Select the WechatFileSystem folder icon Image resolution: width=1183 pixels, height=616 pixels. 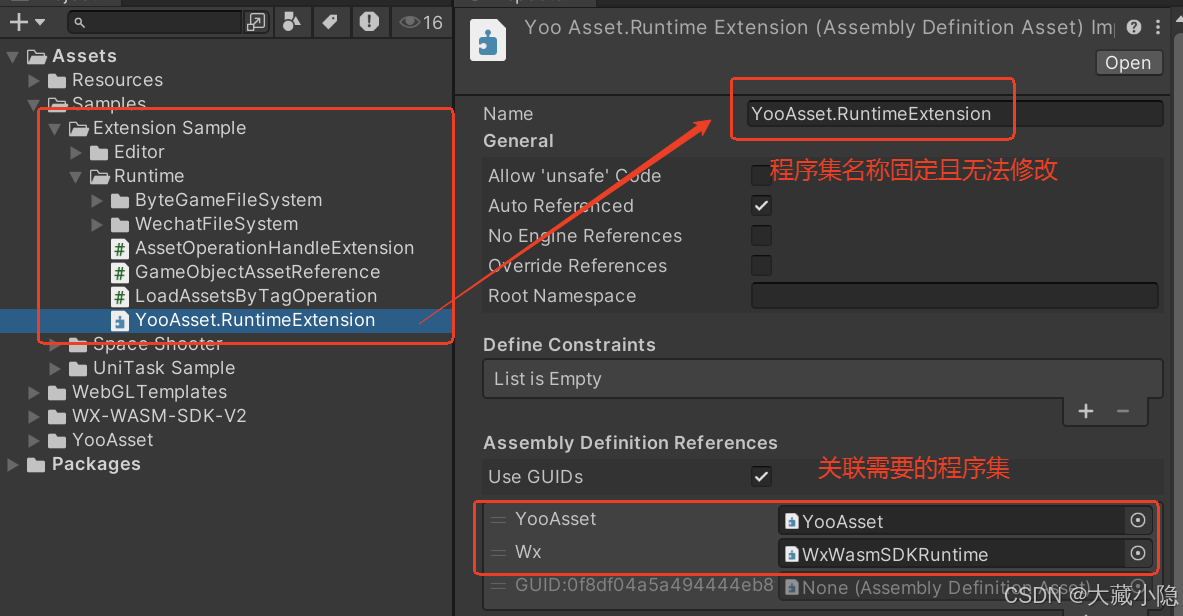point(120,225)
